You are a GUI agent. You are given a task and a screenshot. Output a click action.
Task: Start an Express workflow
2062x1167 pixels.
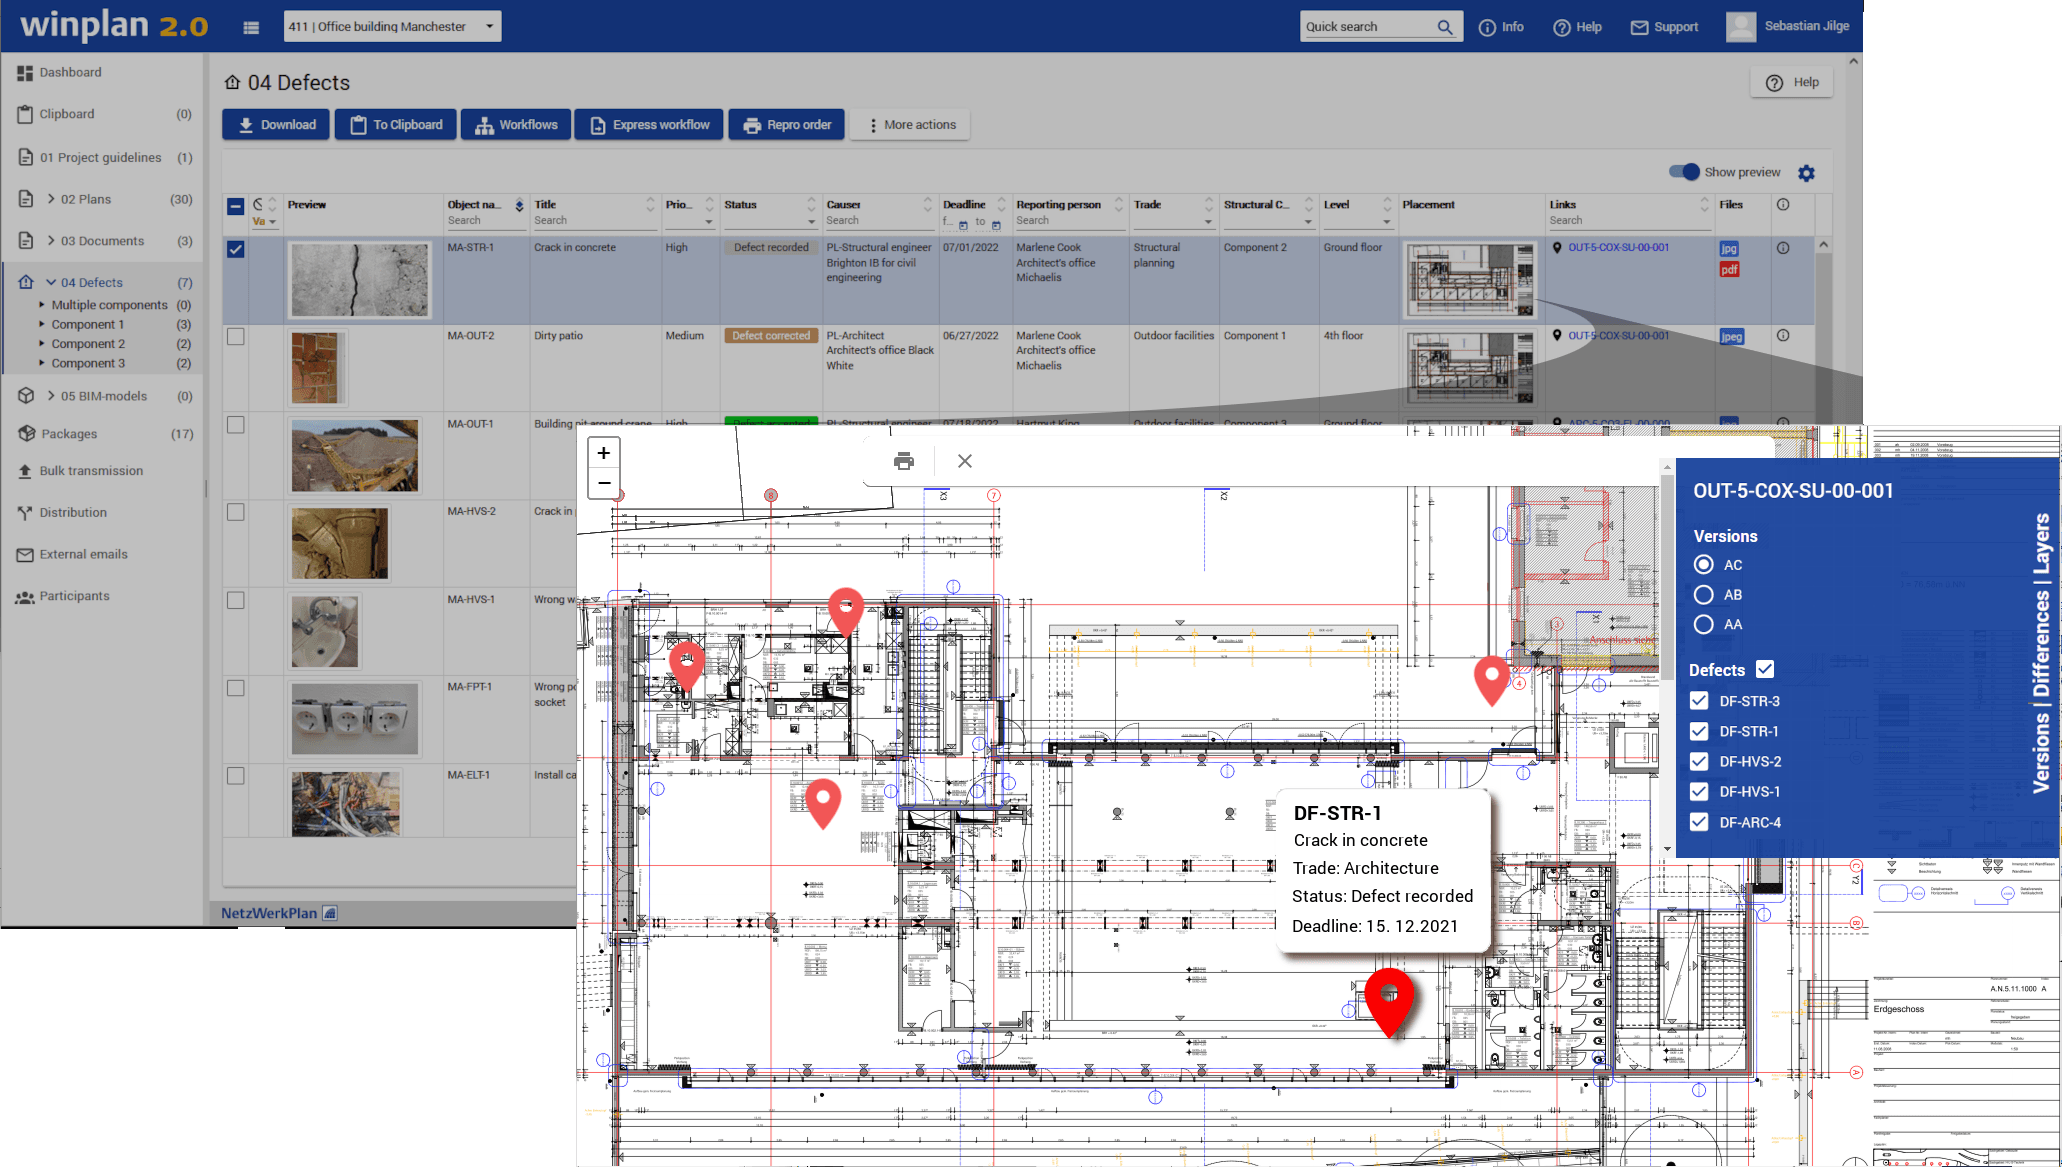(649, 125)
